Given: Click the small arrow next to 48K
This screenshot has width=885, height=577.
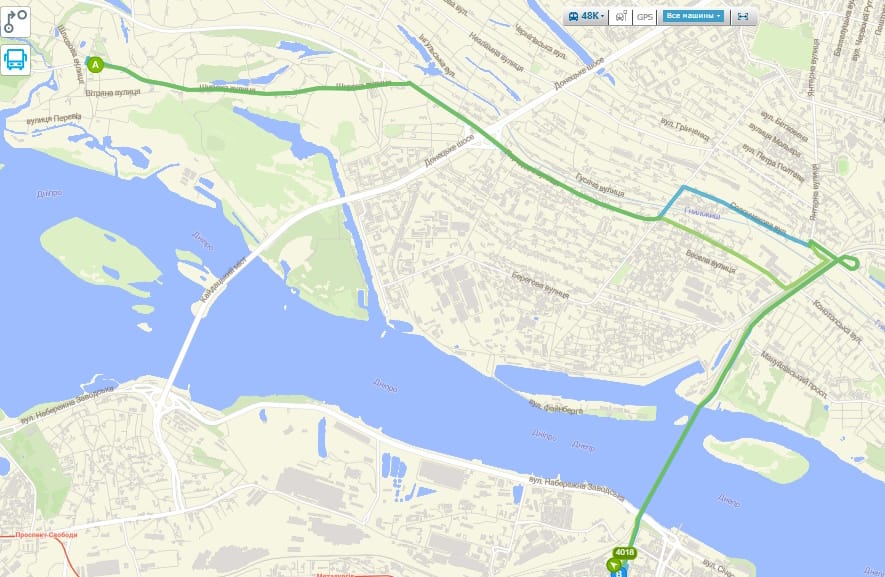Looking at the screenshot, I should pyautogui.click(x=603, y=16).
